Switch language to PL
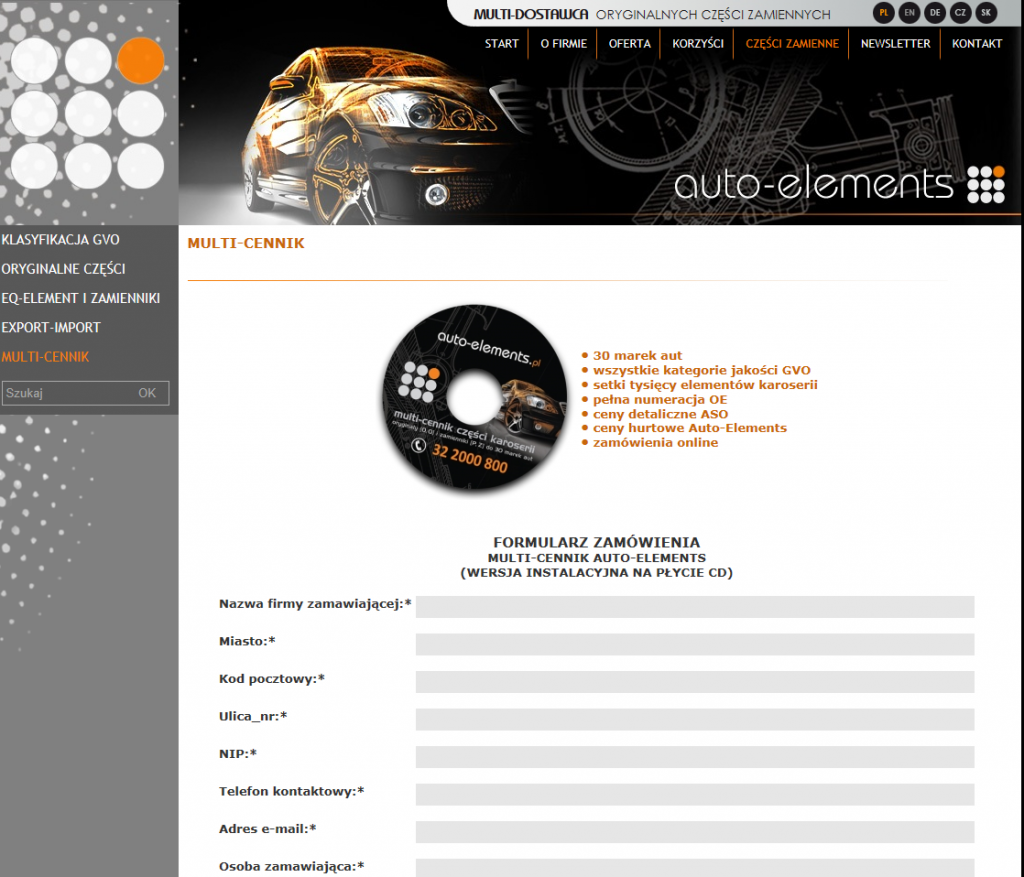The height and width of the screenshot is (877, 1024). coord(883,12)
